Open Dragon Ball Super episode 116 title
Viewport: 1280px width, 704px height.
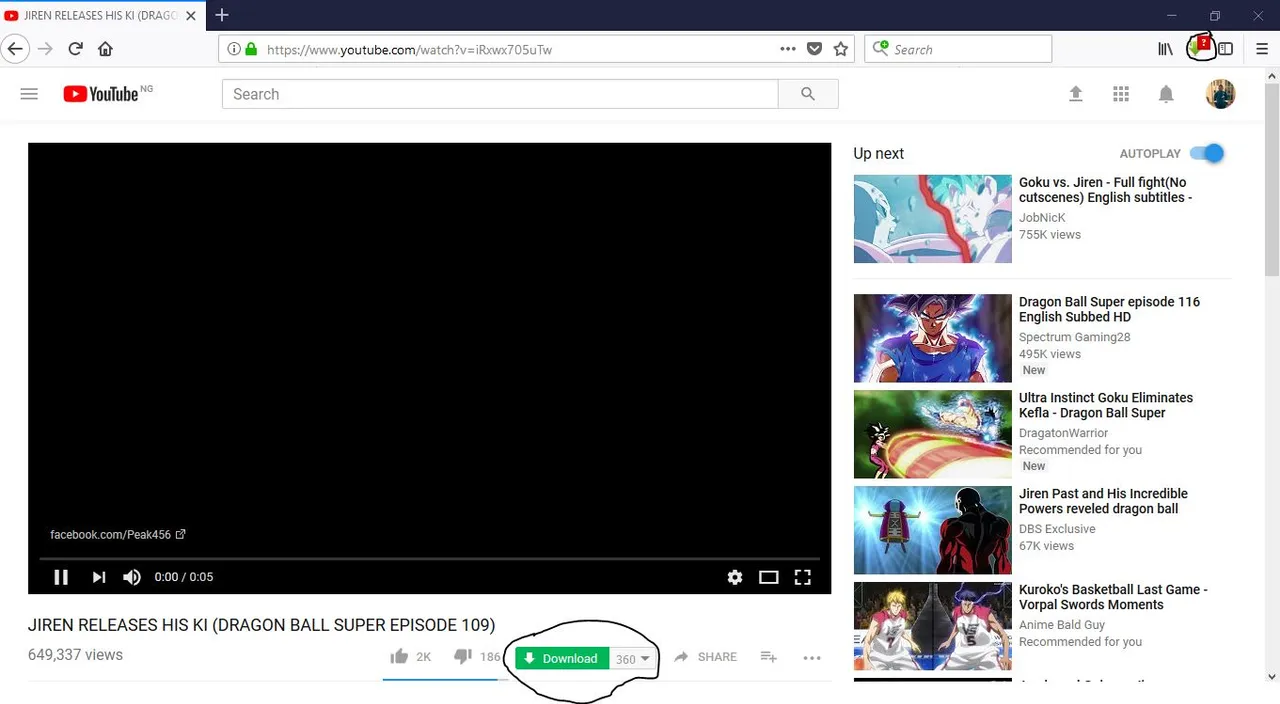click(1109, 309)
